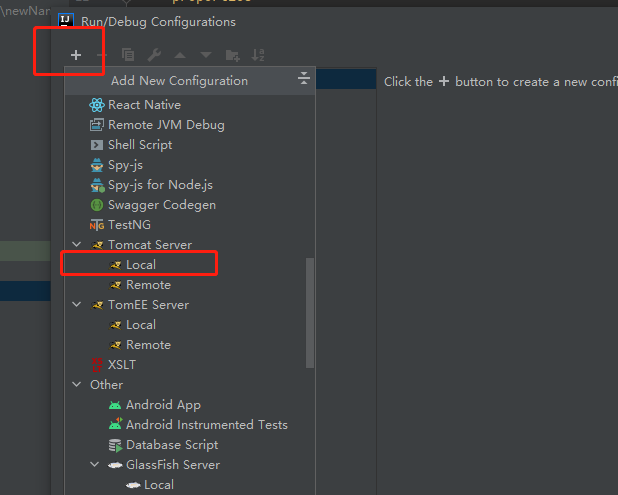Screen dimensions: 618x495
Task: Click the Swagger Codegen green icon
Action: pyautogui.click(x=97, y=205)
